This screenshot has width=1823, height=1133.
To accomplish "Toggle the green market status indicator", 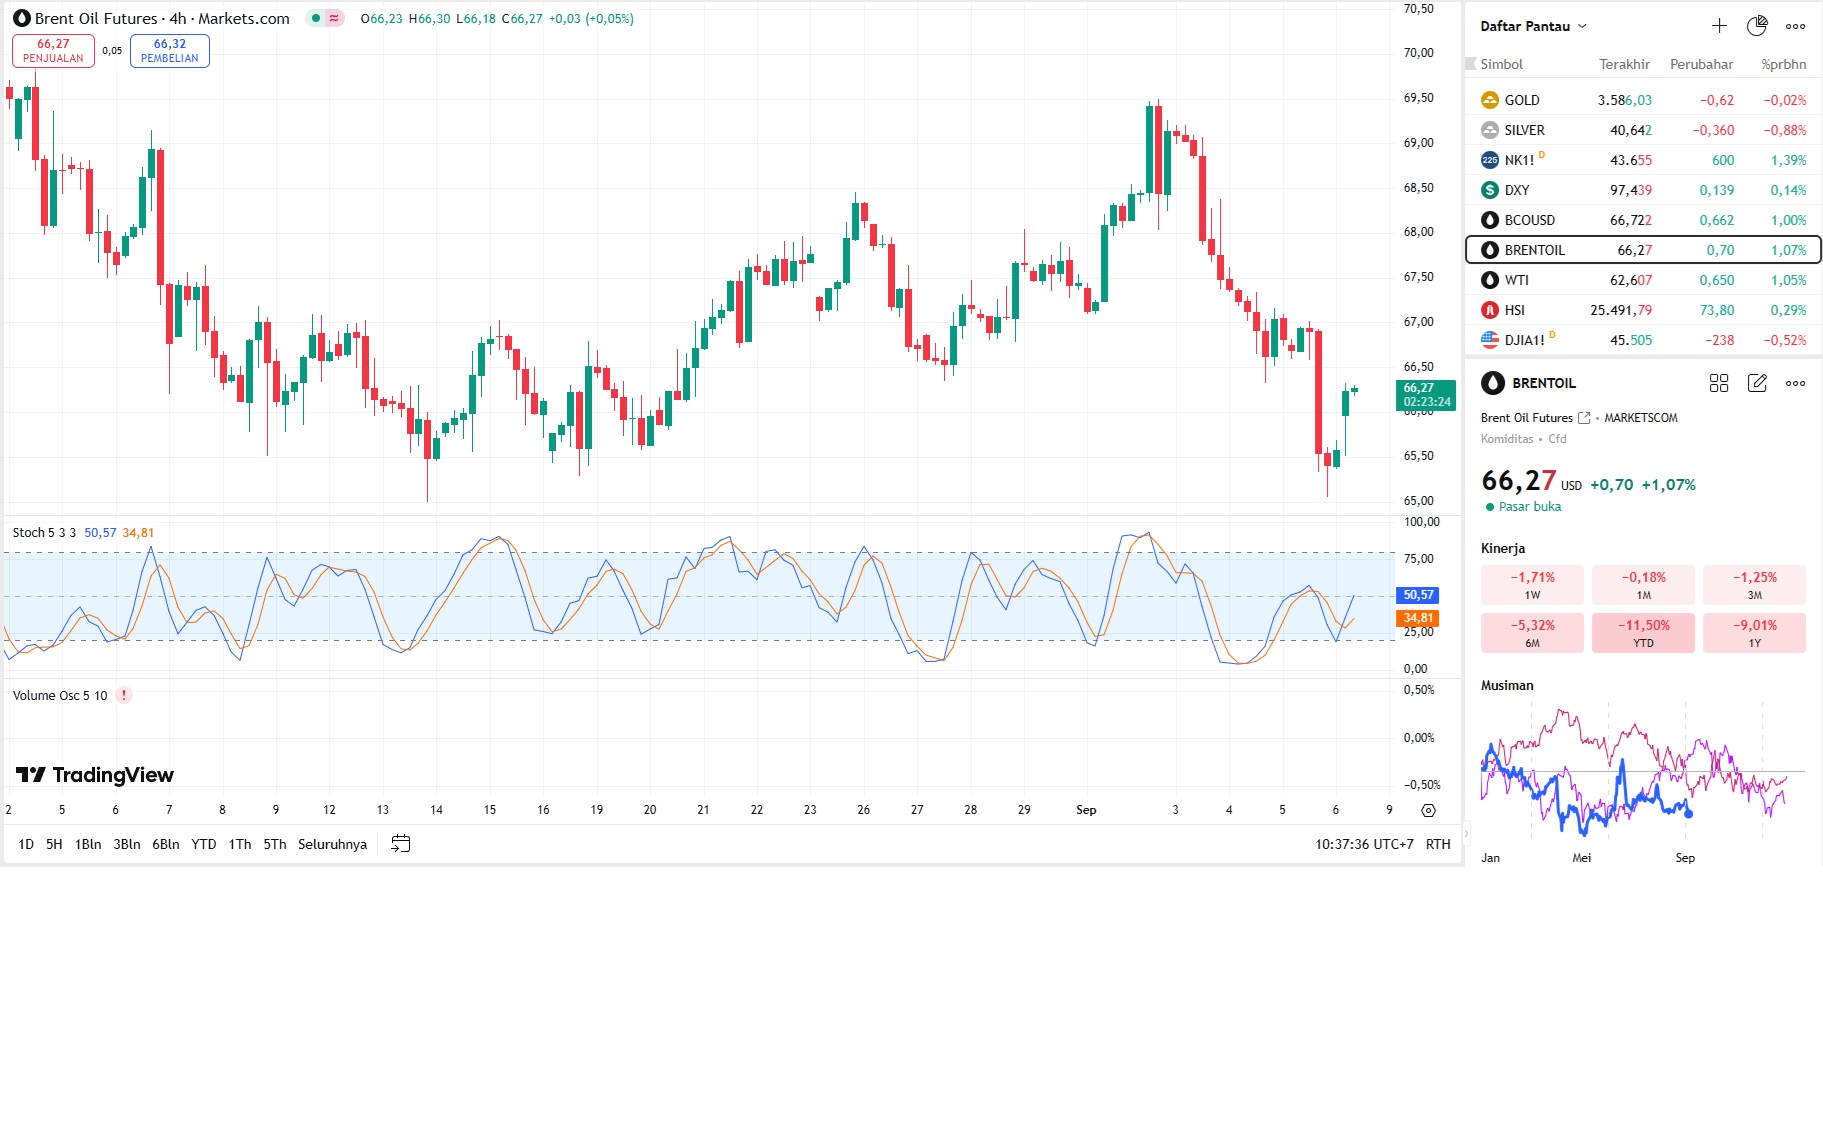I will (316, 18).
